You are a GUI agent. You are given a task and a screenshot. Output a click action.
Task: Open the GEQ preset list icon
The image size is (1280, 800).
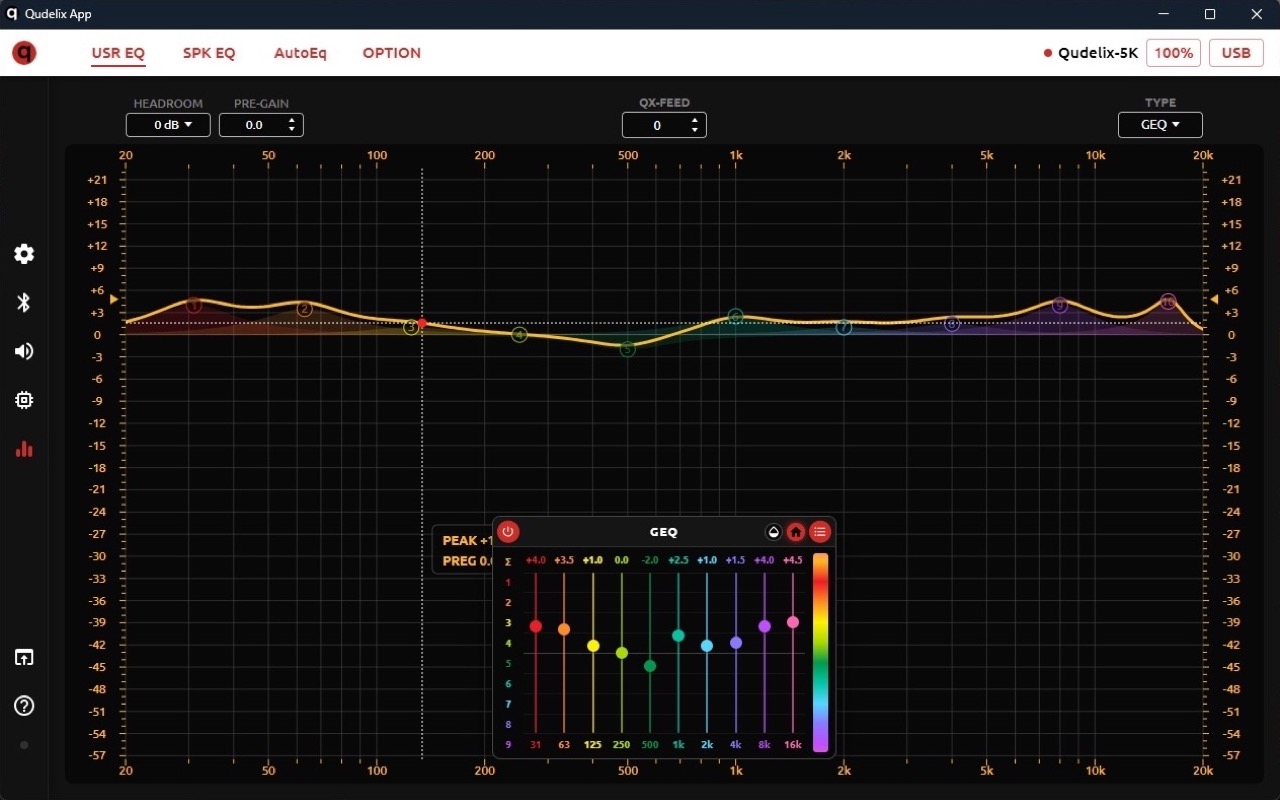[x=820, y=532]
